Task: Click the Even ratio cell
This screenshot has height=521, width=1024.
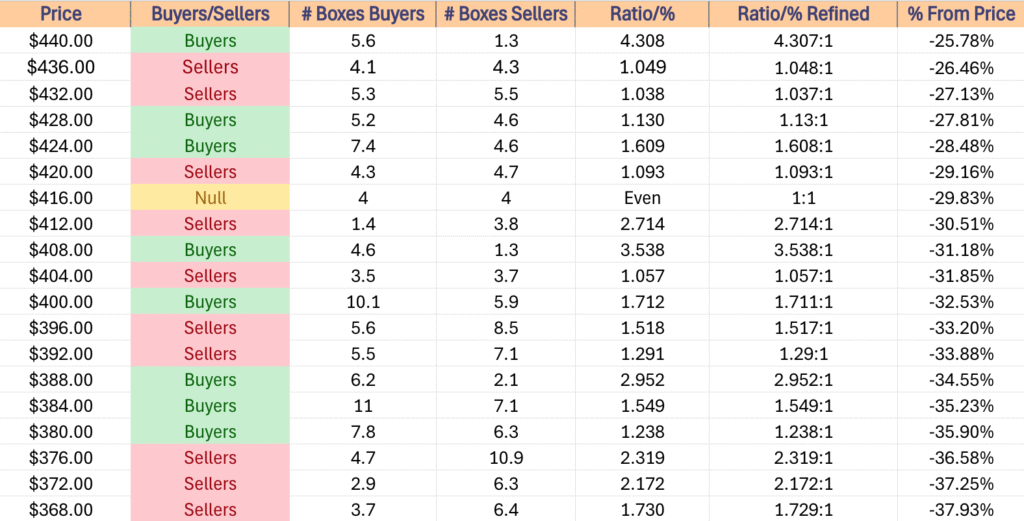Action: tap(642, 198)
